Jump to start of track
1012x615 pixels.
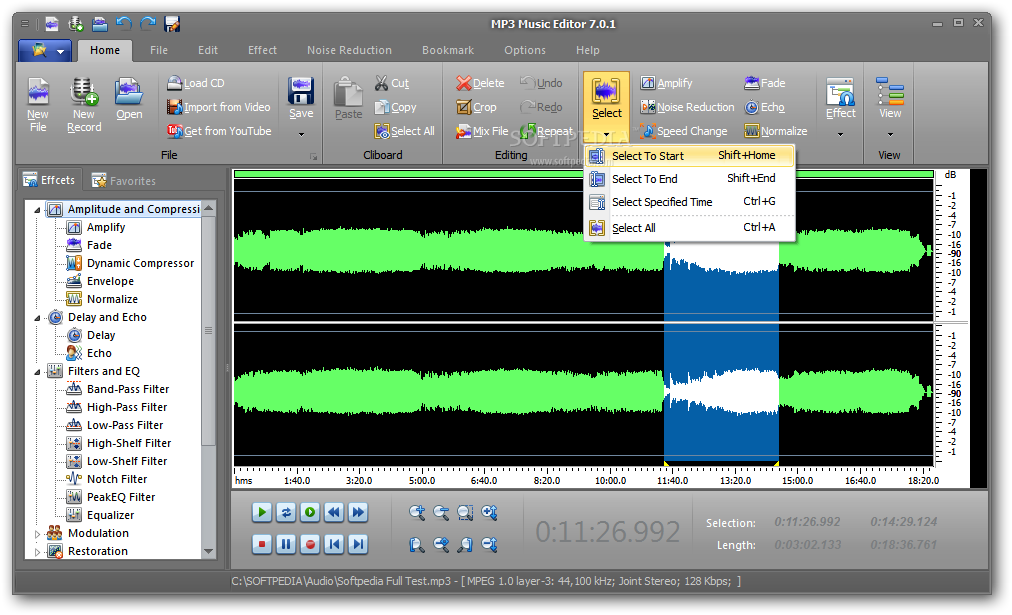coord(334,544)
